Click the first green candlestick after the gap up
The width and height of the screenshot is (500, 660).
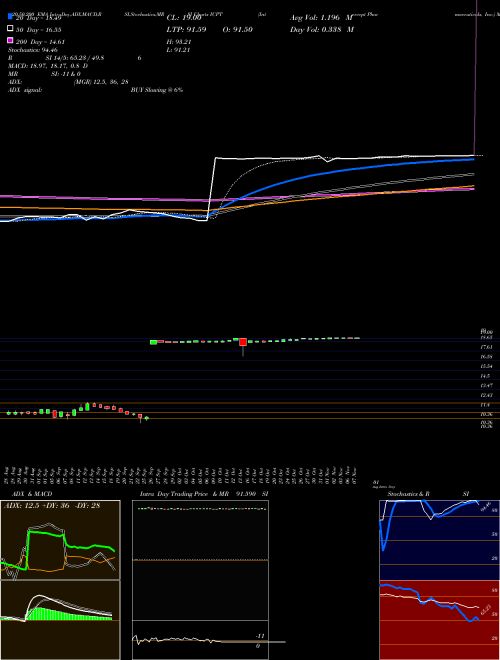(154, 342)
